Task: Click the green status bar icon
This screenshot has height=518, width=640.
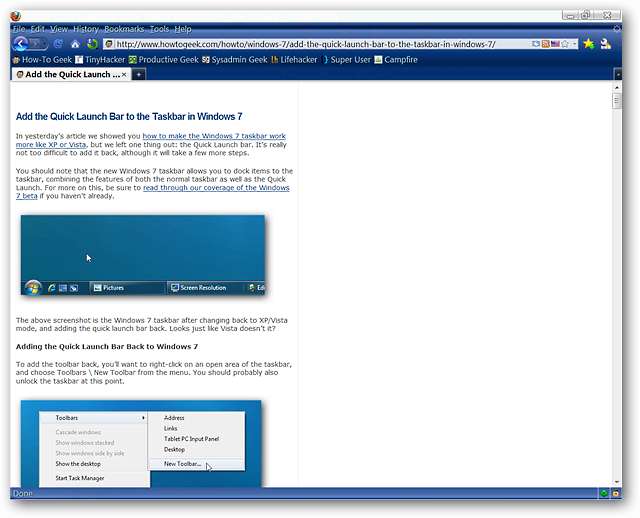Action: 604,493
